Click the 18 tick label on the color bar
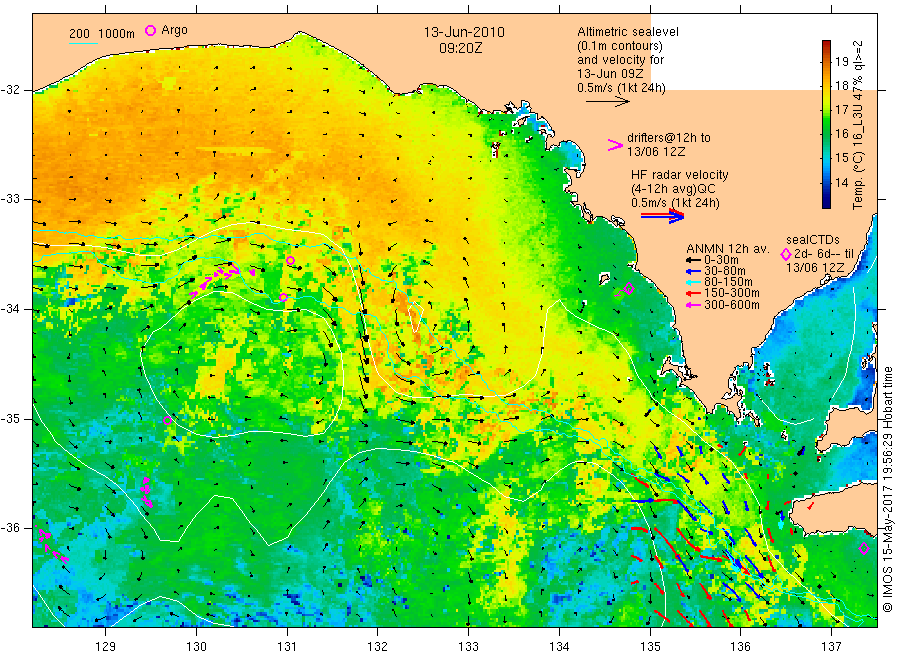This screenshot has height=660, width=900. pos(841,86)
